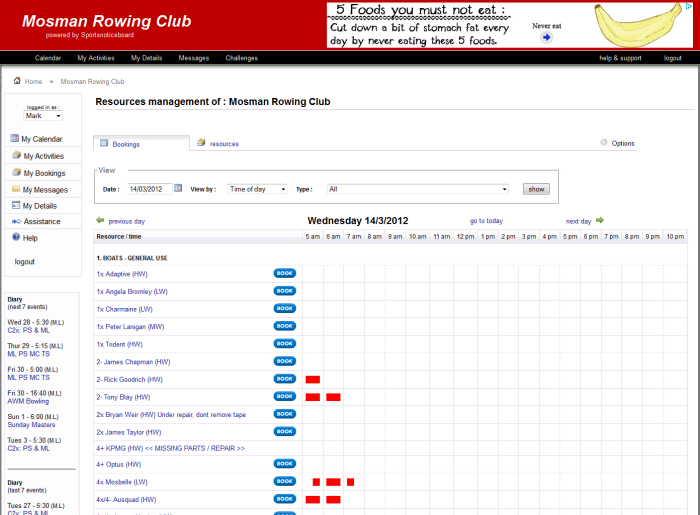Click Ausquad 5 am red booking block
Image resolution: width=700 pixels, height=515 pixels.
point(312,499)
